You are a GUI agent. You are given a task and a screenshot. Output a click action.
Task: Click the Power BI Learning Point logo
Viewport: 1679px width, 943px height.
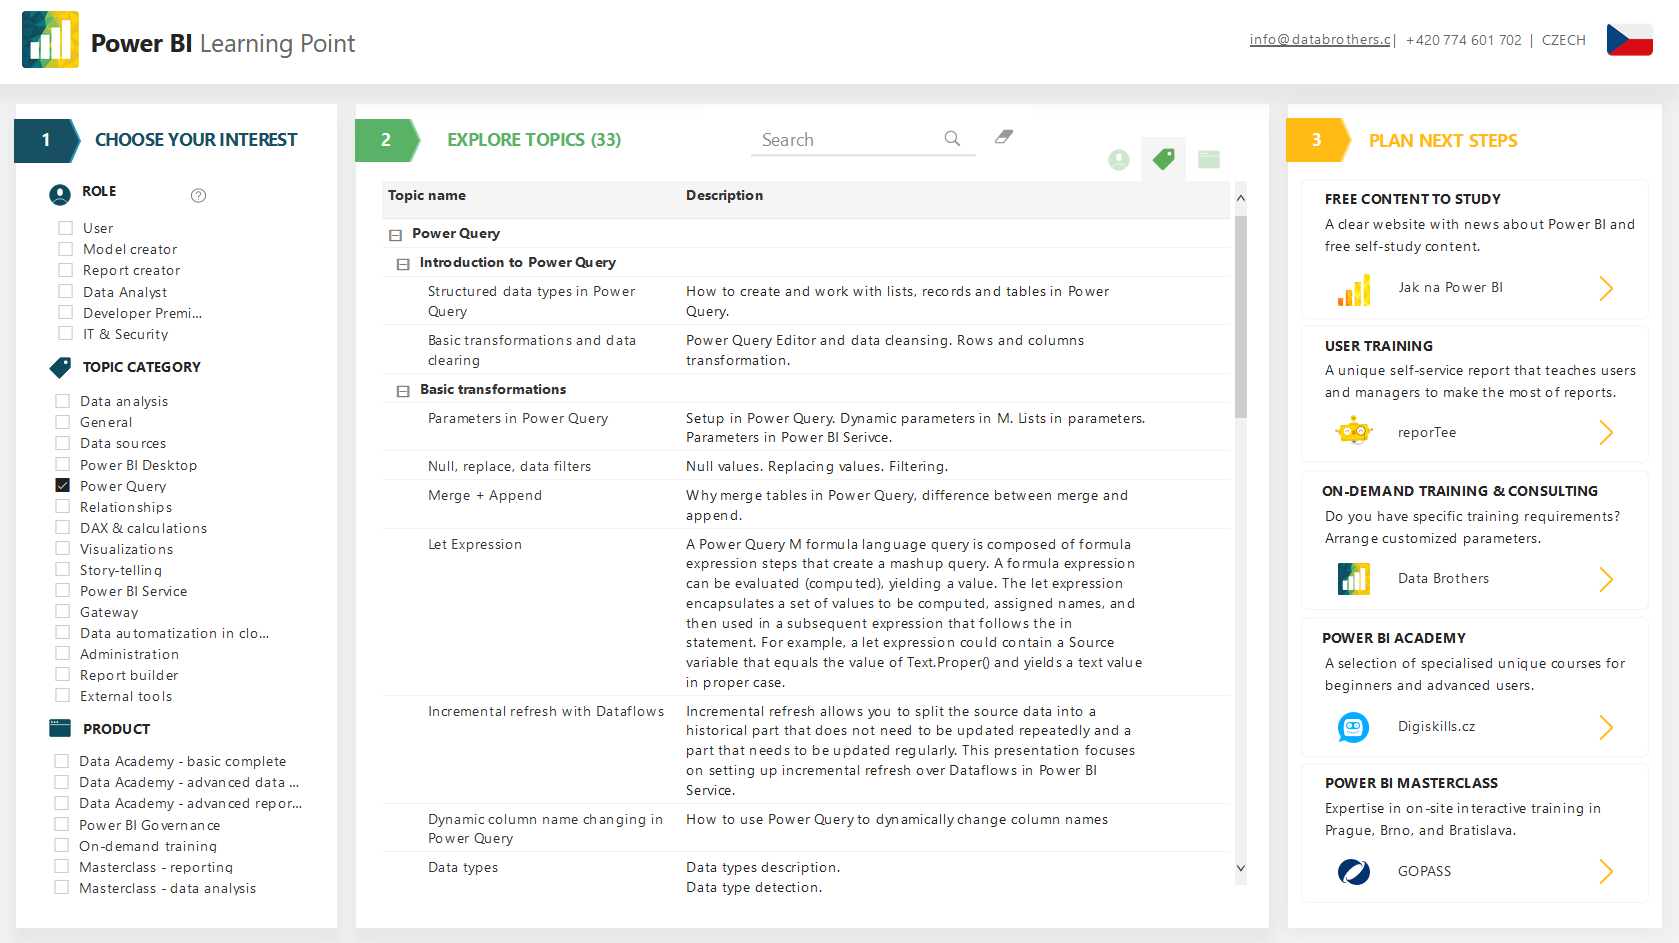50,40
